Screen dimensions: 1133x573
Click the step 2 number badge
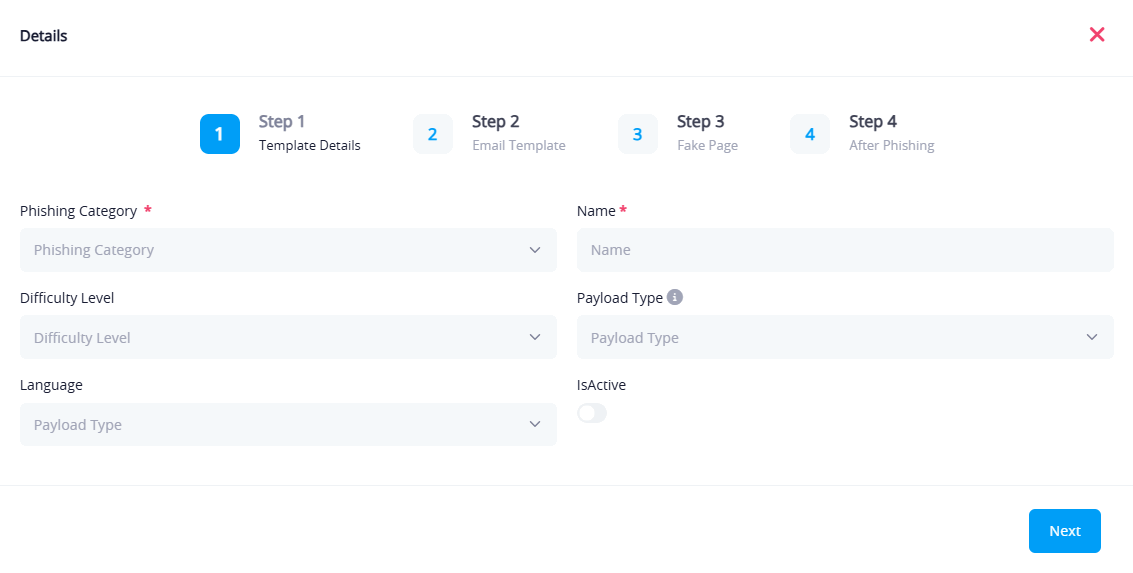[433, 134]
